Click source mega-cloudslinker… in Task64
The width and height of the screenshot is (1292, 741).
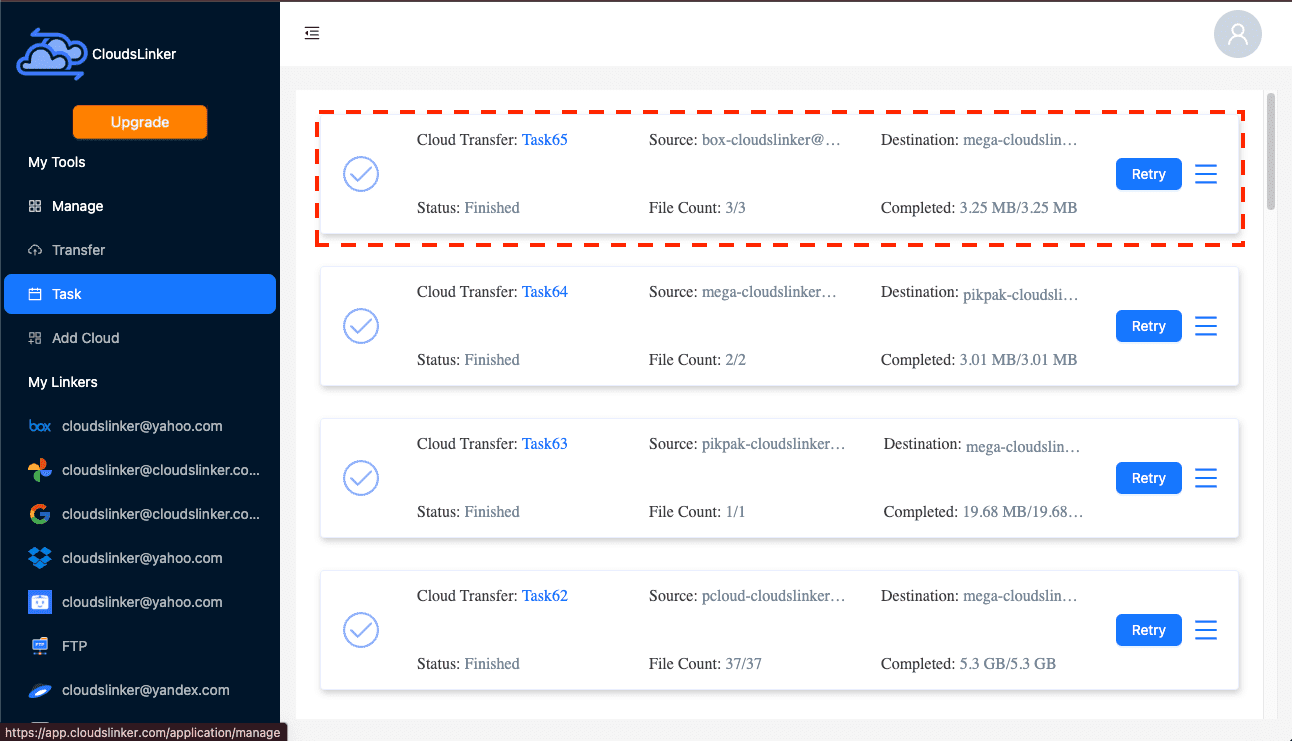point(769,292)
